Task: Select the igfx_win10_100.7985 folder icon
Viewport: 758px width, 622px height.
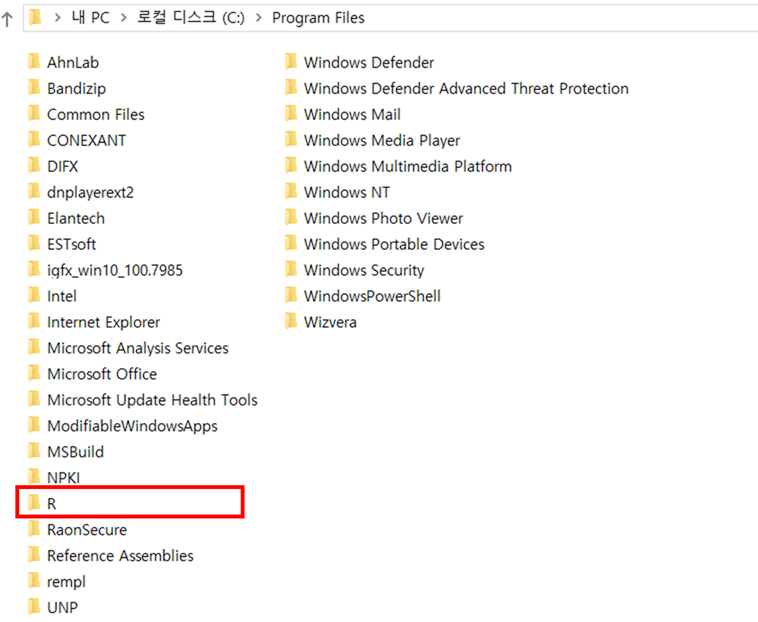Action: 34,270
